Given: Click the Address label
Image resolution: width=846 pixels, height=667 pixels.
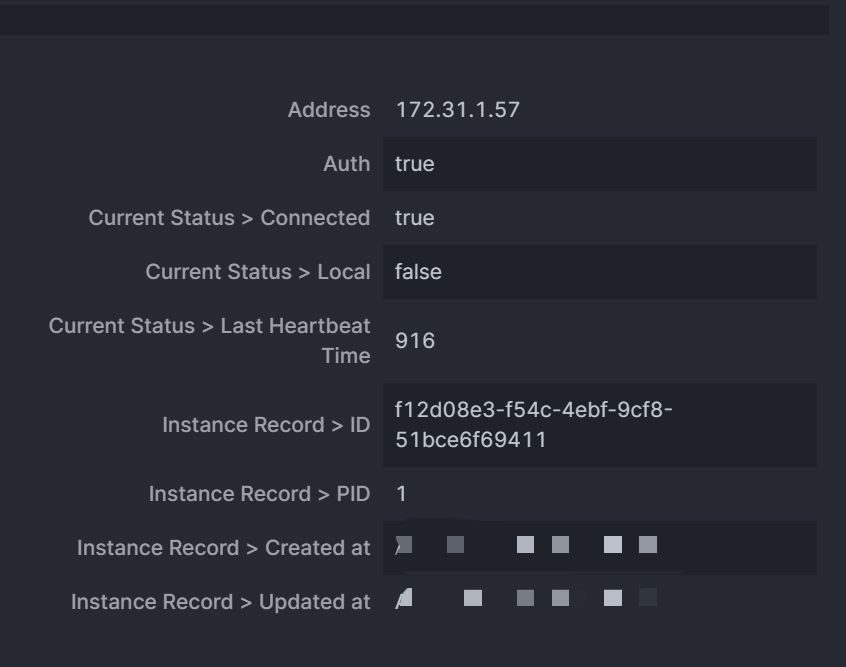Looking at the screenshot, I should coord(328,110).
